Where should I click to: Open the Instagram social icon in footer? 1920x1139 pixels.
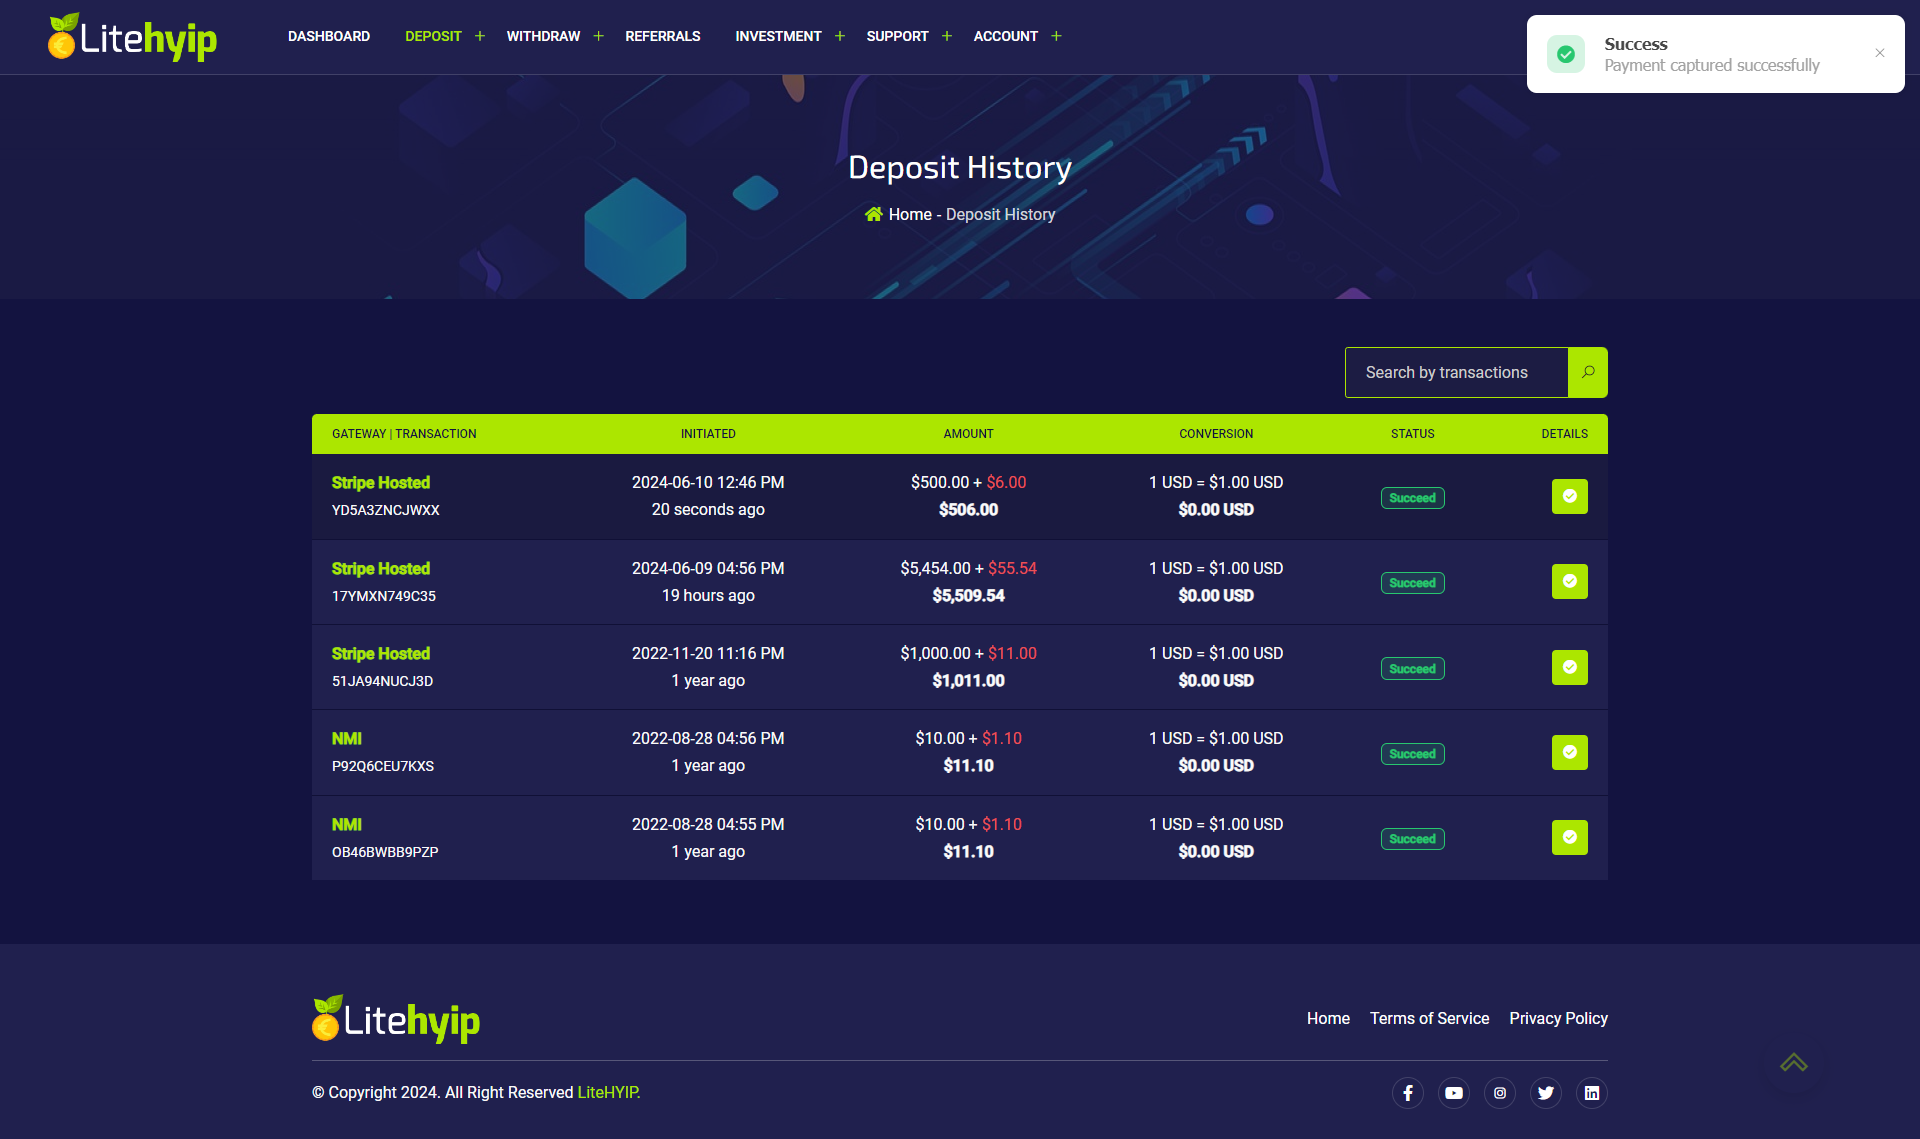1500,1093
